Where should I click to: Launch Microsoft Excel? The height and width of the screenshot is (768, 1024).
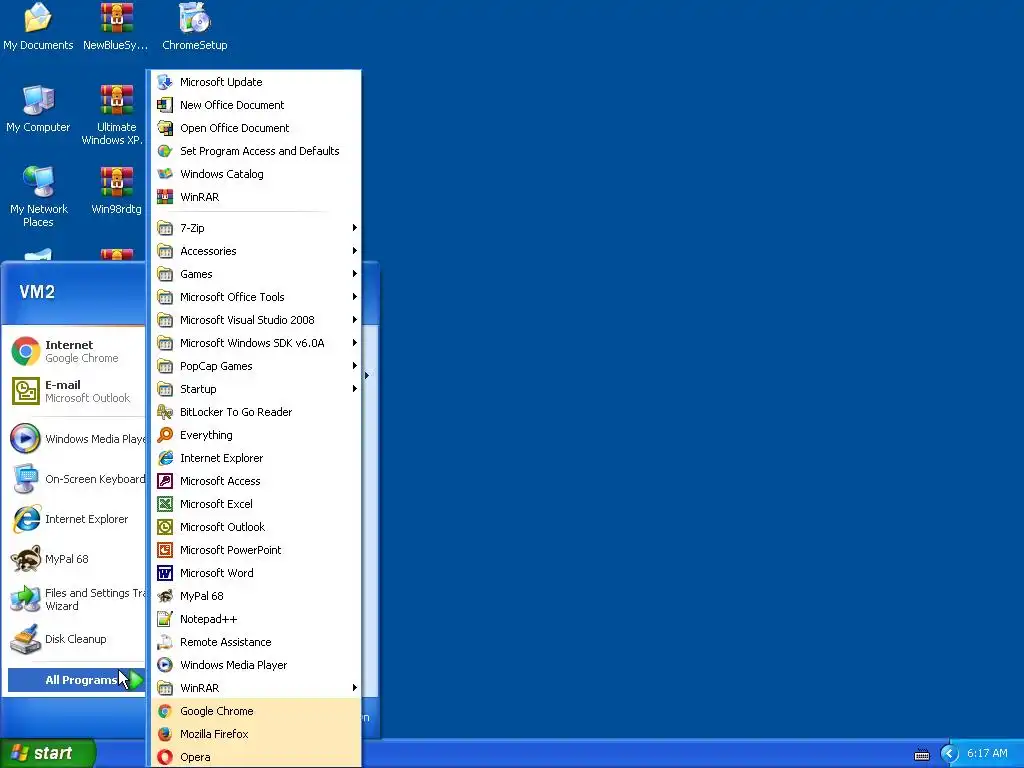point(255,504)
